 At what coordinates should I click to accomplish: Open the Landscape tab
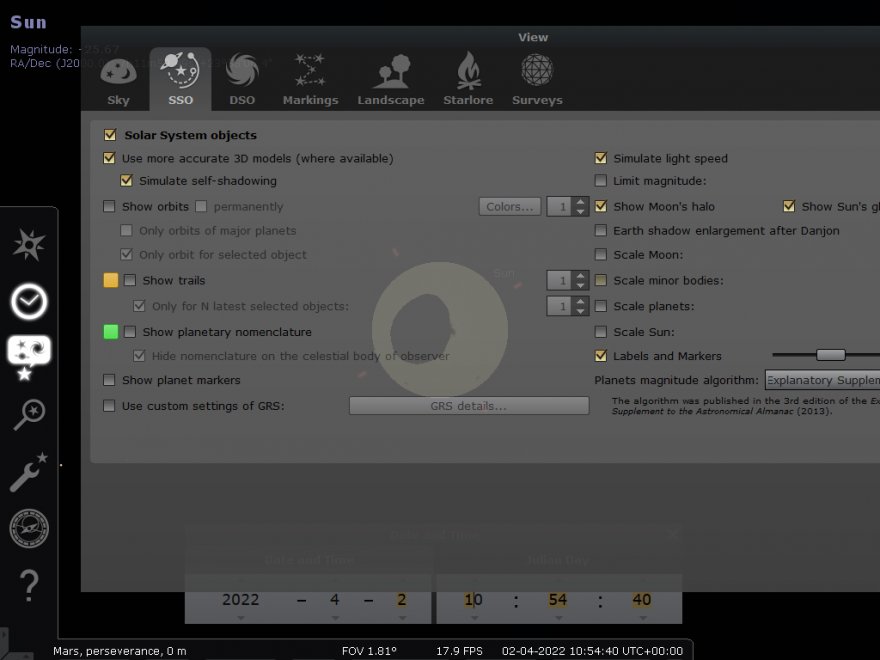(x=391, y=79)
